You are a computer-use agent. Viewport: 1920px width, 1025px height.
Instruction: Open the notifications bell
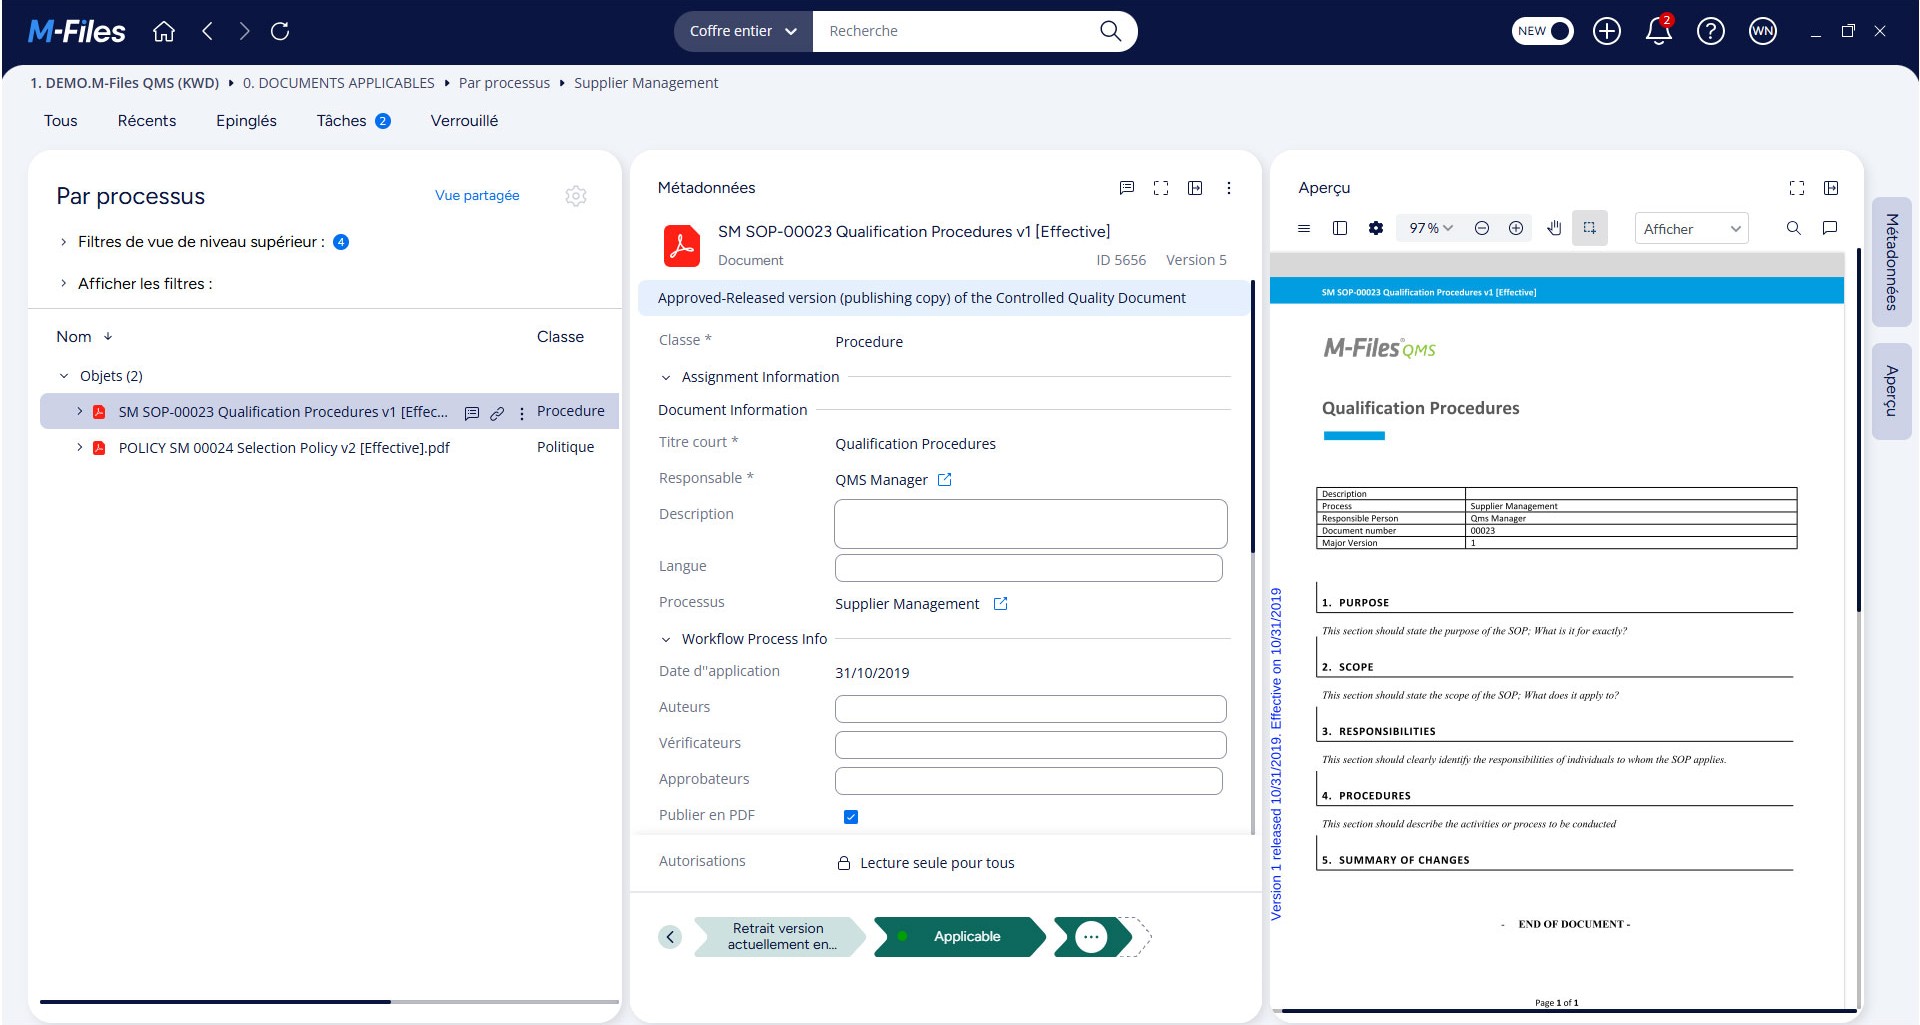point(1659,32)
